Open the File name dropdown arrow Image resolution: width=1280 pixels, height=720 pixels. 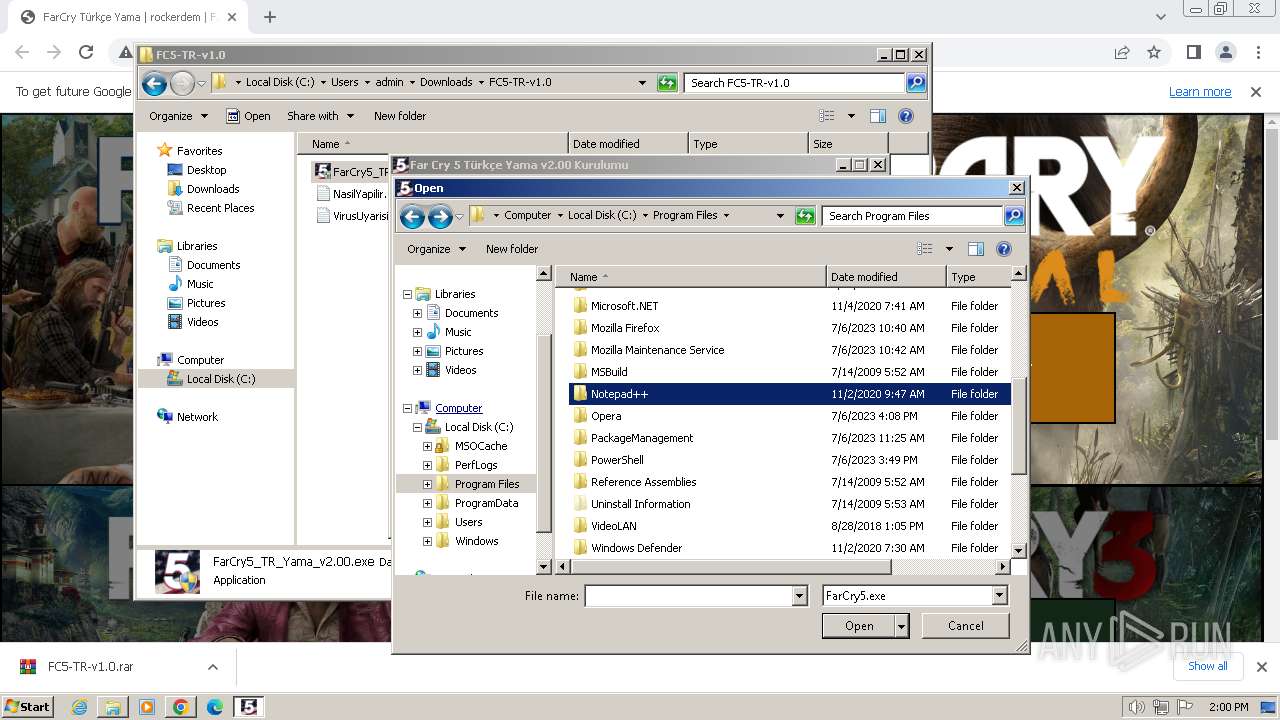(x=799, y=596)
